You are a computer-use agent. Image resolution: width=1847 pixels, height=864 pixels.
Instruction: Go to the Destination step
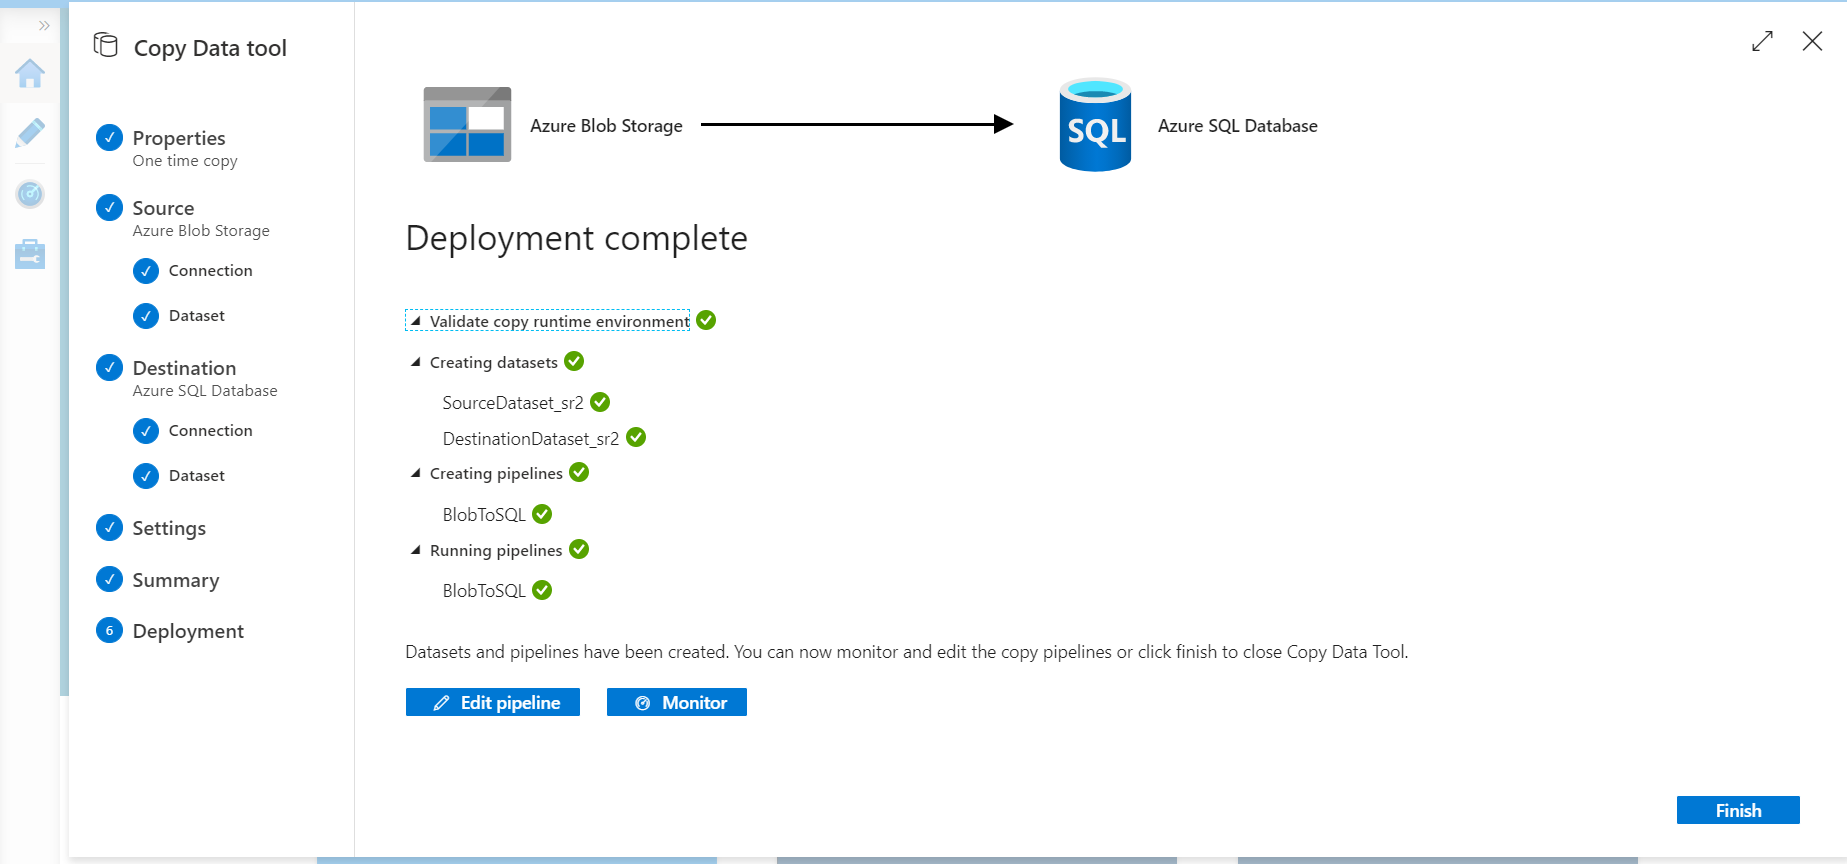[x=184, y=368]
